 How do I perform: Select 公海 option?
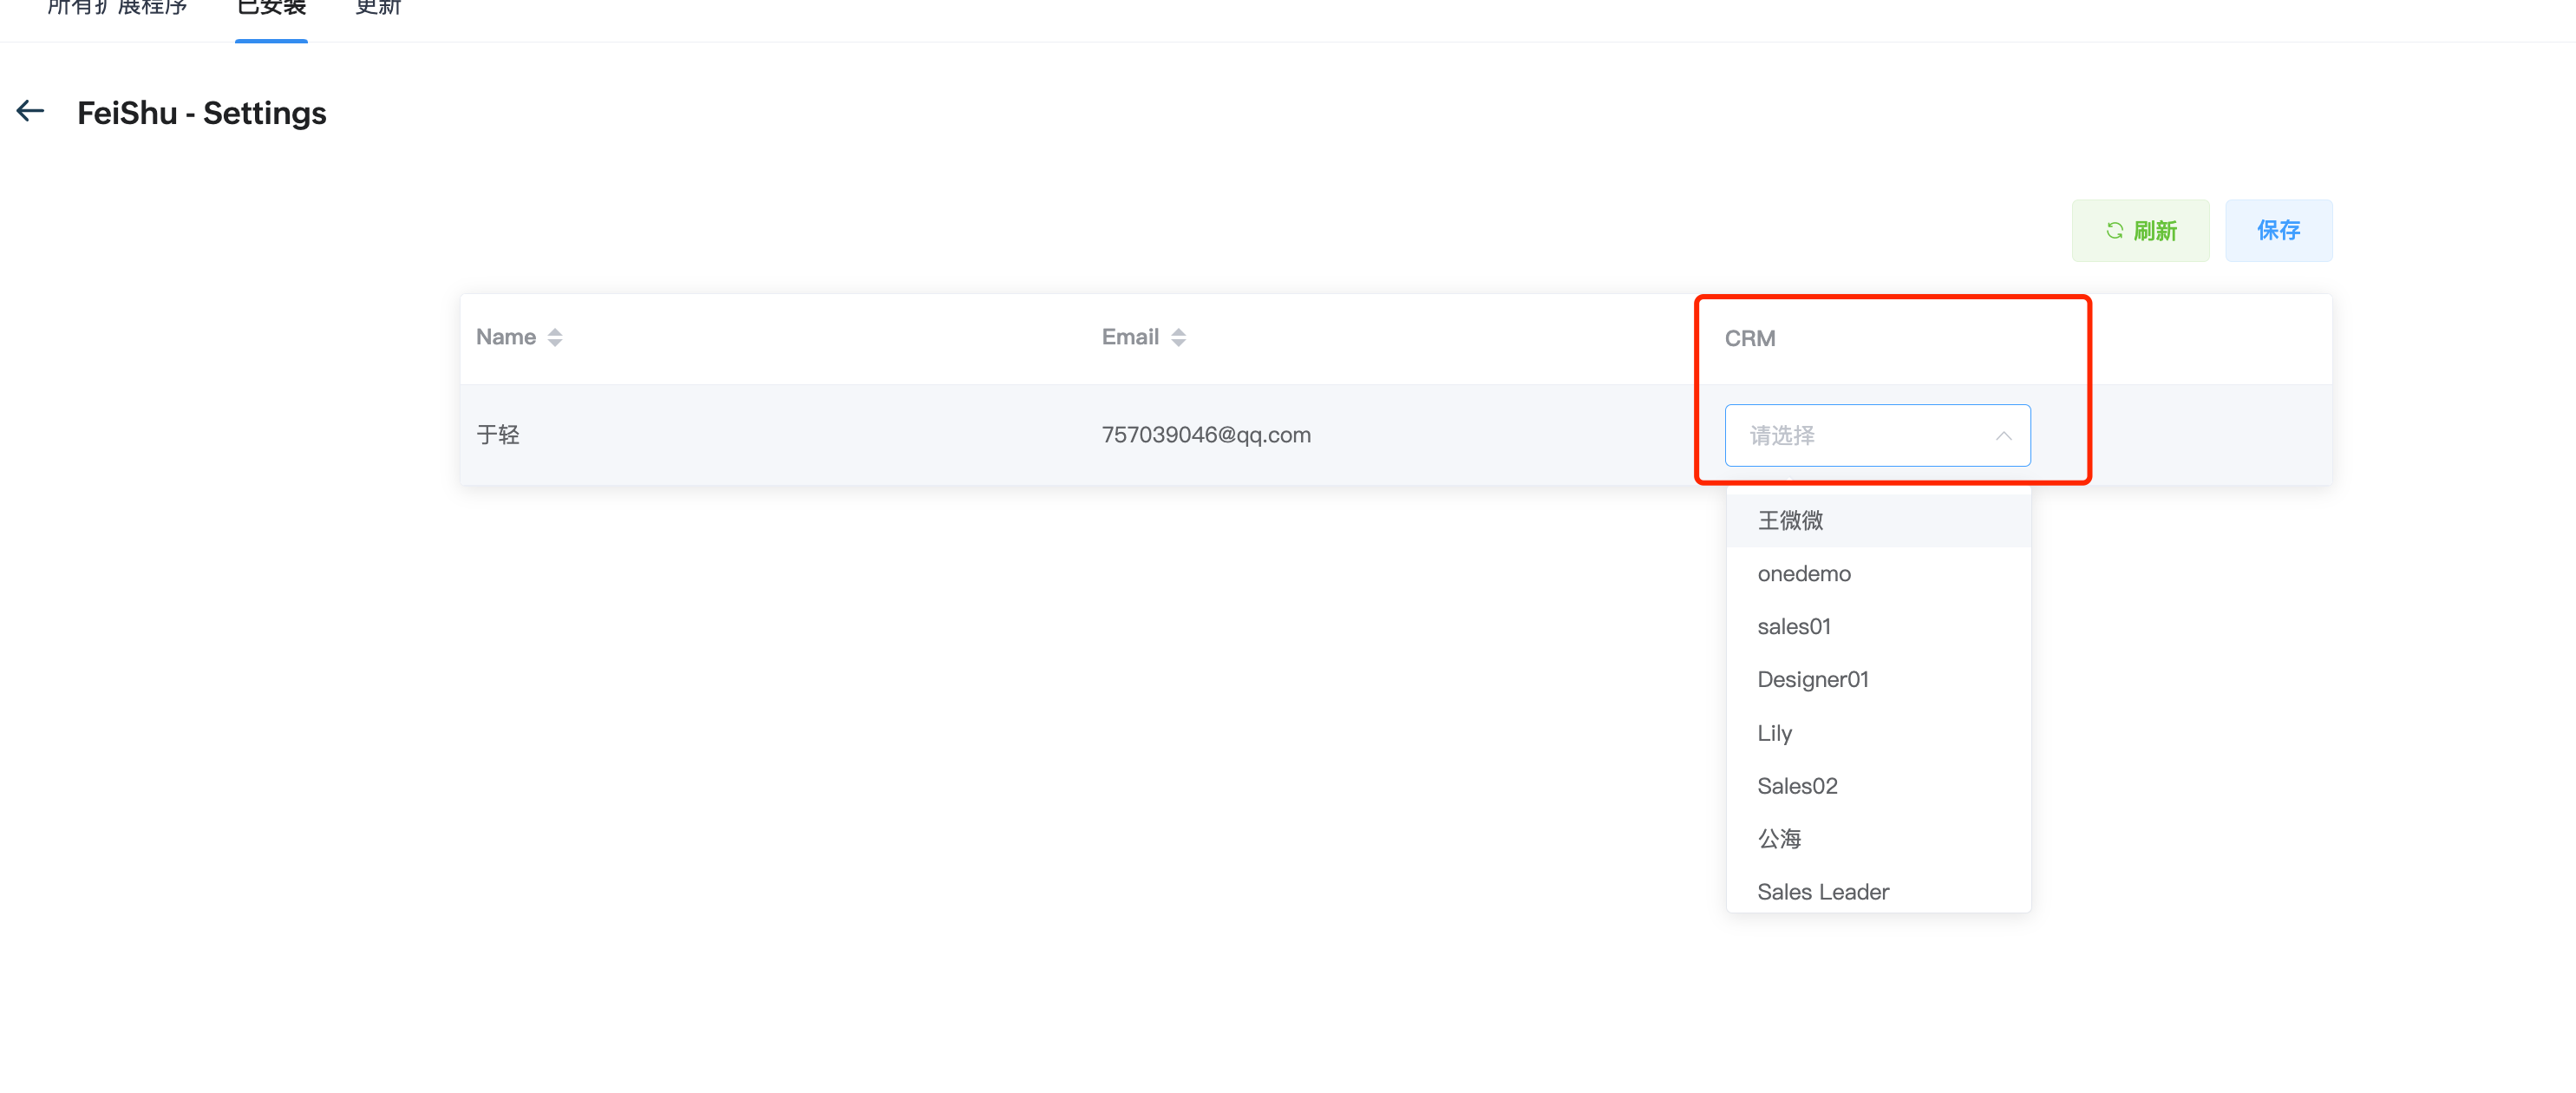pos(1779,839)
